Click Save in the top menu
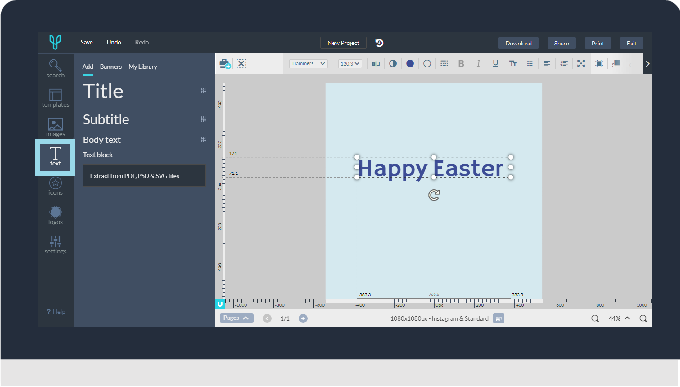Screen dimensions: 680x387 tap(86, 42)
